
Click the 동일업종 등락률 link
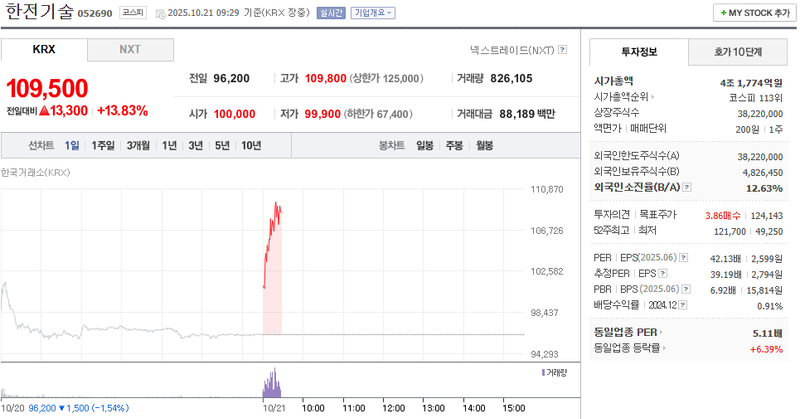[x=631, y=348]
